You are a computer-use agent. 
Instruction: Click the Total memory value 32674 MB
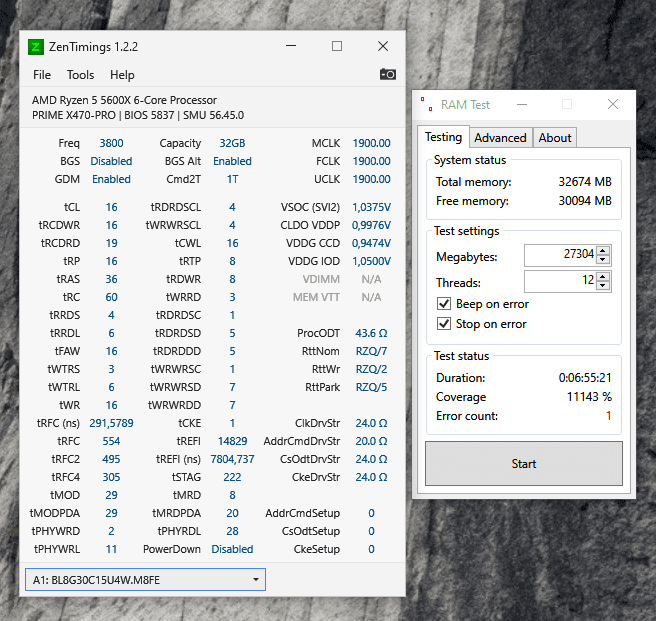coord(585,182)
